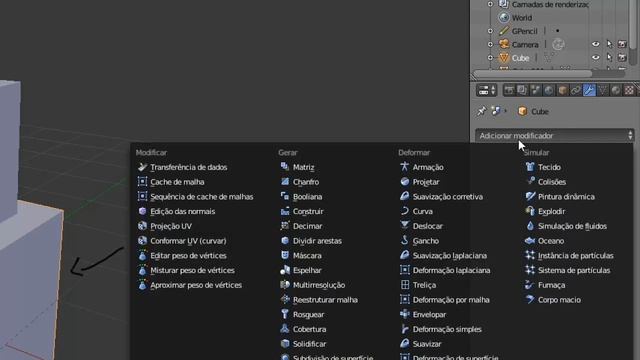
Task: Expand the Cube tree row
Action: 490,58
